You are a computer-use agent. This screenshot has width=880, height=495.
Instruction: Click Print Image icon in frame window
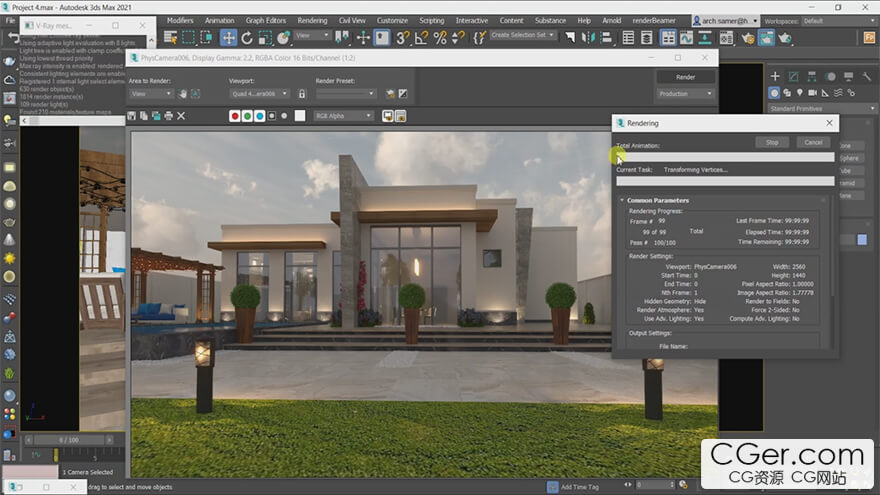click(168, 116)
